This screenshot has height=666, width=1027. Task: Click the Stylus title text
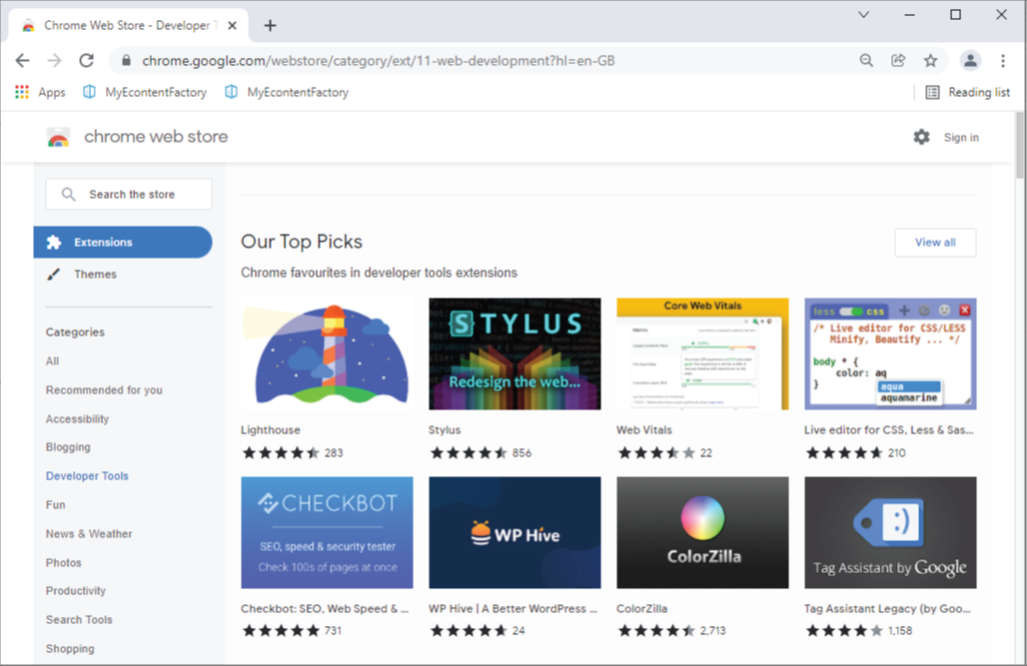(445, 430)
